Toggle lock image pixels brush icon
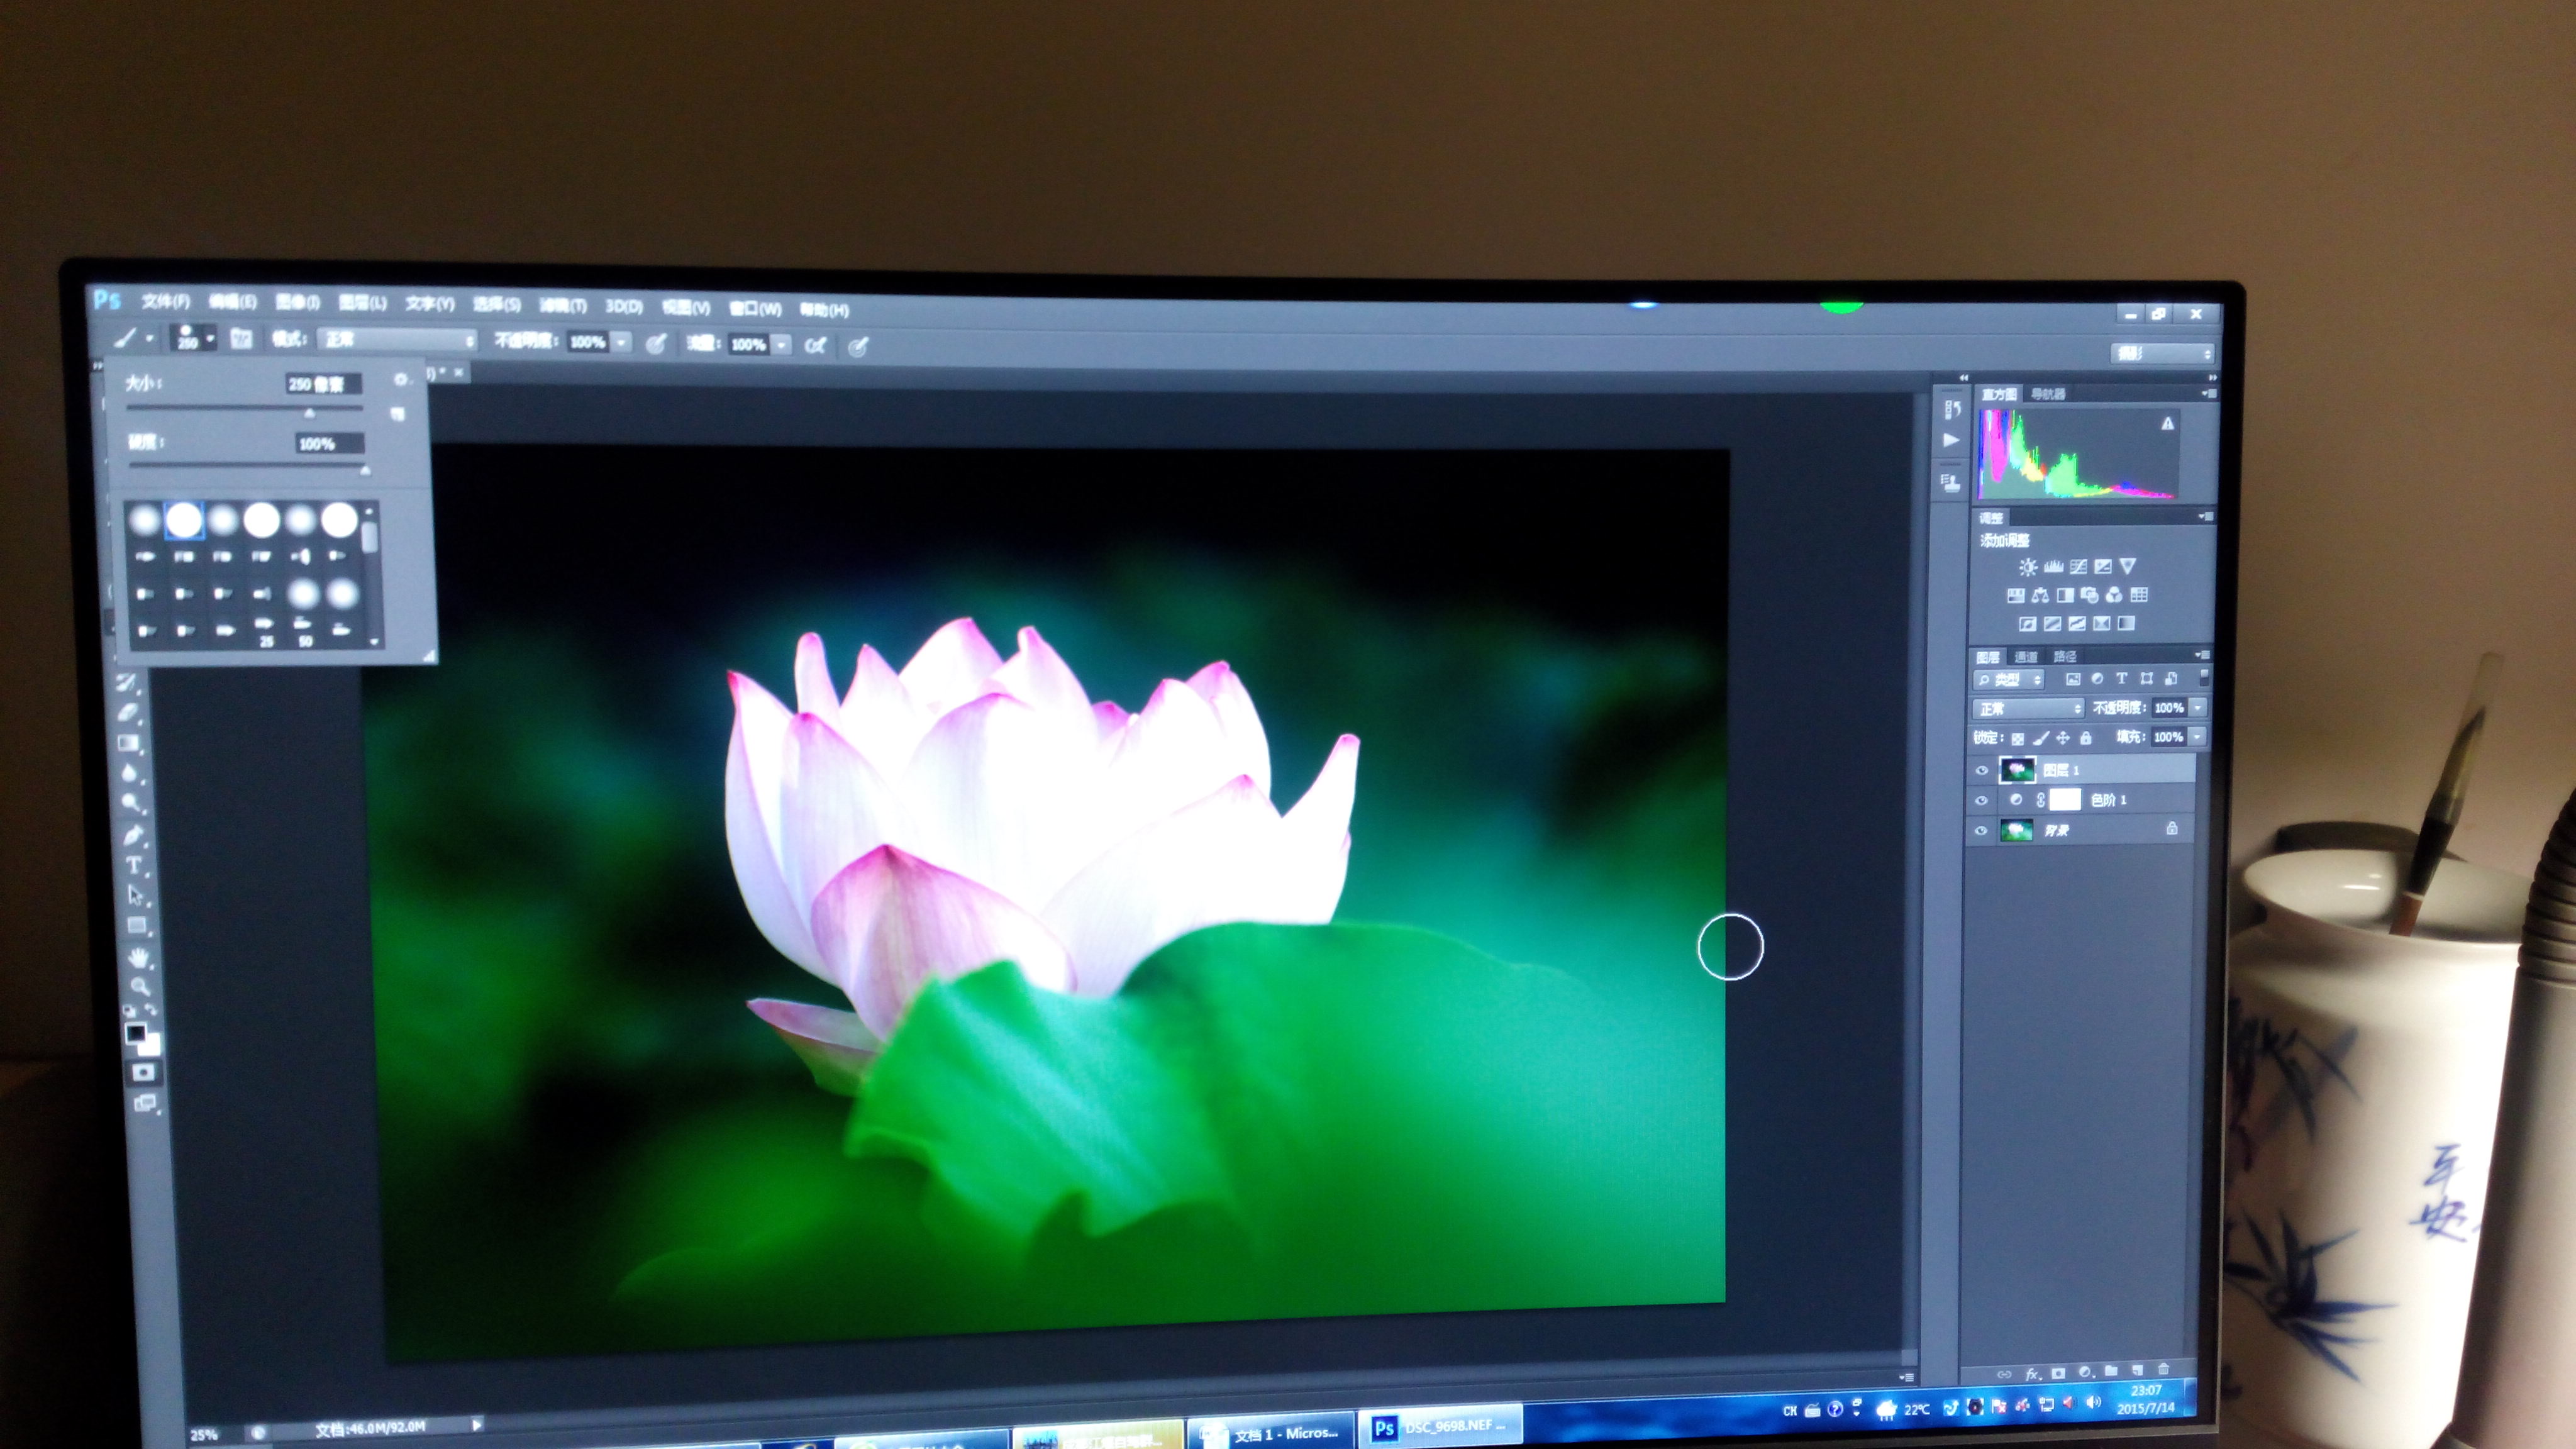The width and height of the screenshot is (2576, 1449). pyautogui.click(x=2041, y=738)
